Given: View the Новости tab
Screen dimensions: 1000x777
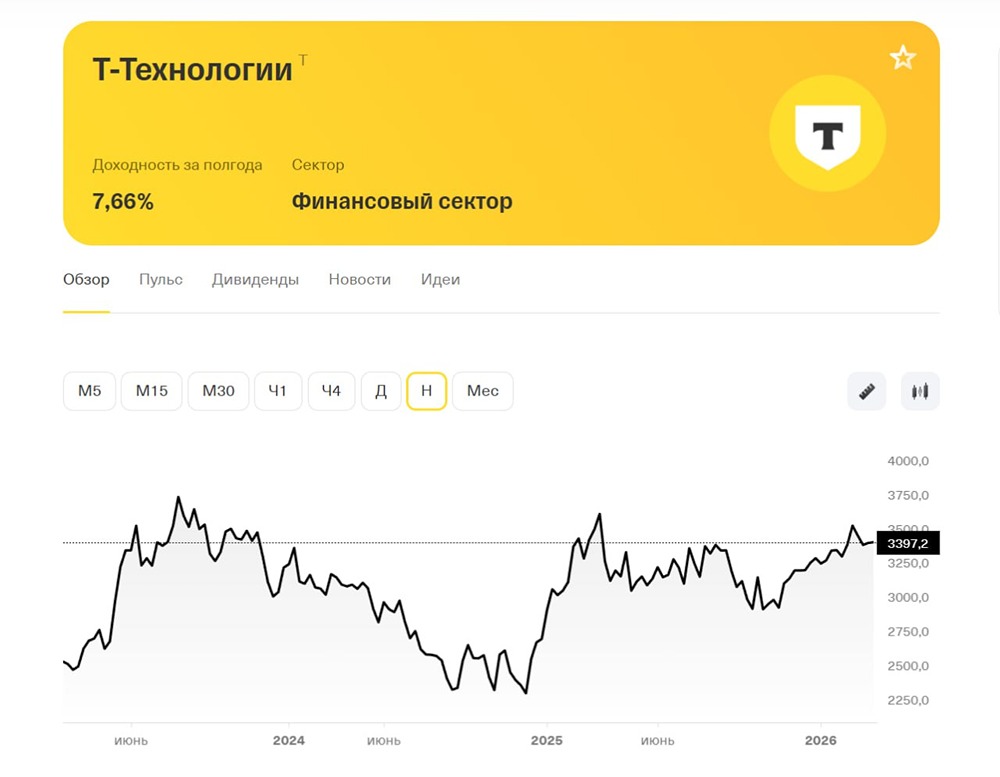Looking at the screenshot, I should coord(359,280).
